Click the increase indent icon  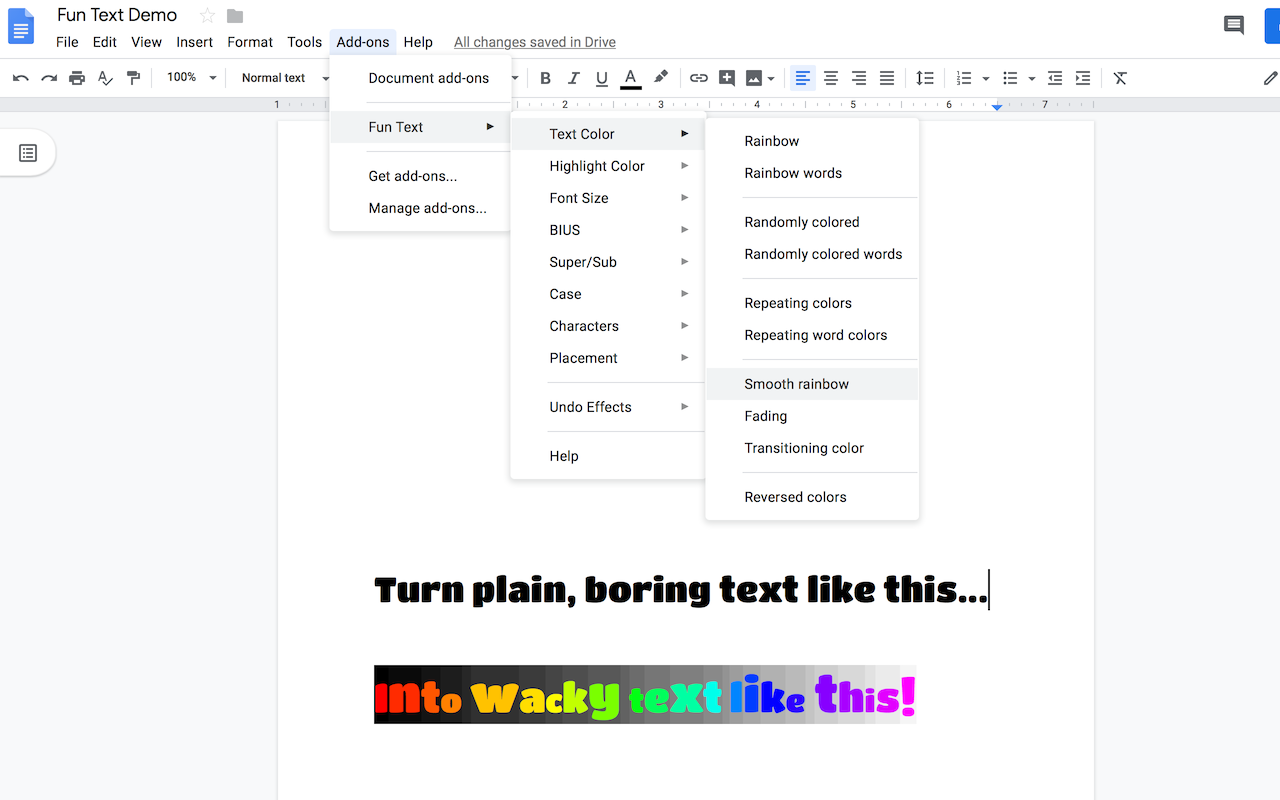tap(1082, 78)
